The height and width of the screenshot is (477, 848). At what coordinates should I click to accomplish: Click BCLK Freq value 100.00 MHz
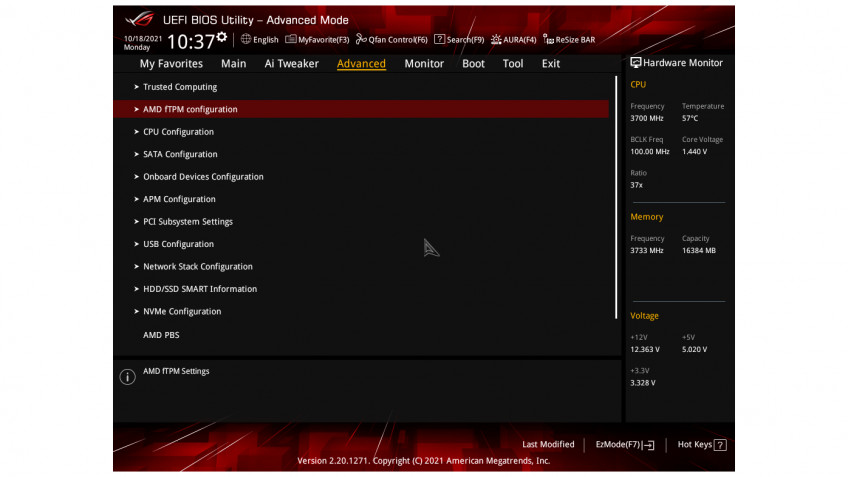(650, 152)
